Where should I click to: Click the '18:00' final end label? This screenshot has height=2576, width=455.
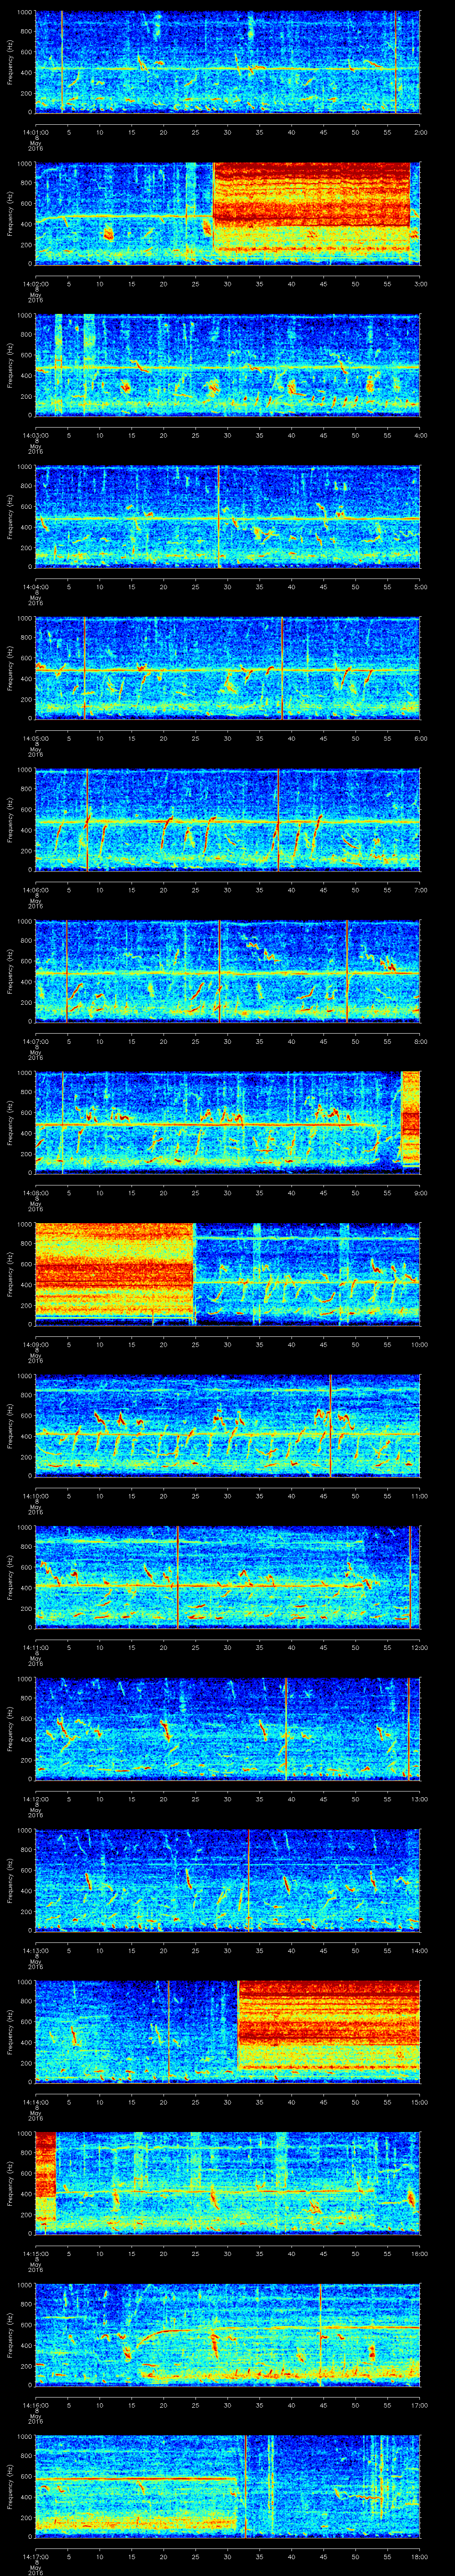419,2557
